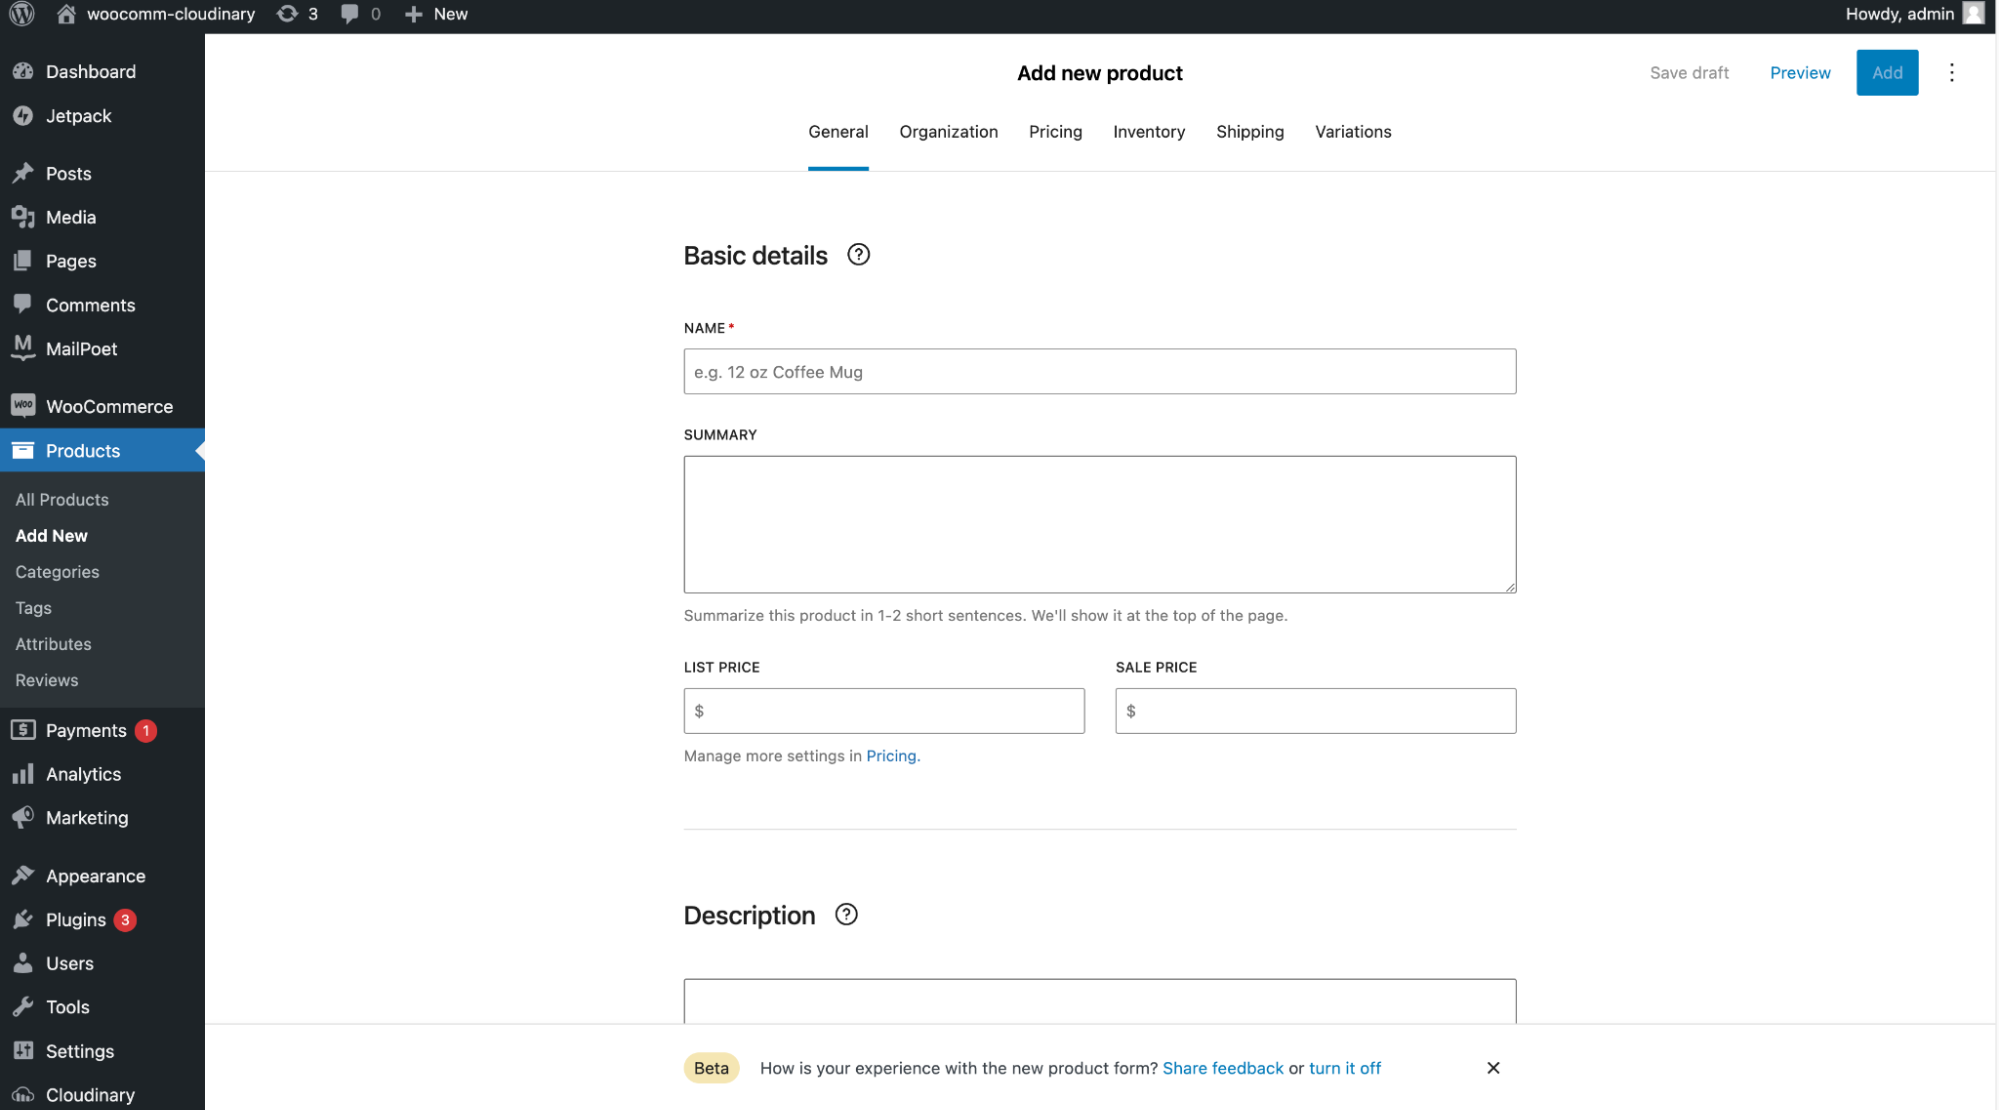Click the Share feedback link

pyautogui.click(x=1222, y=1068)
